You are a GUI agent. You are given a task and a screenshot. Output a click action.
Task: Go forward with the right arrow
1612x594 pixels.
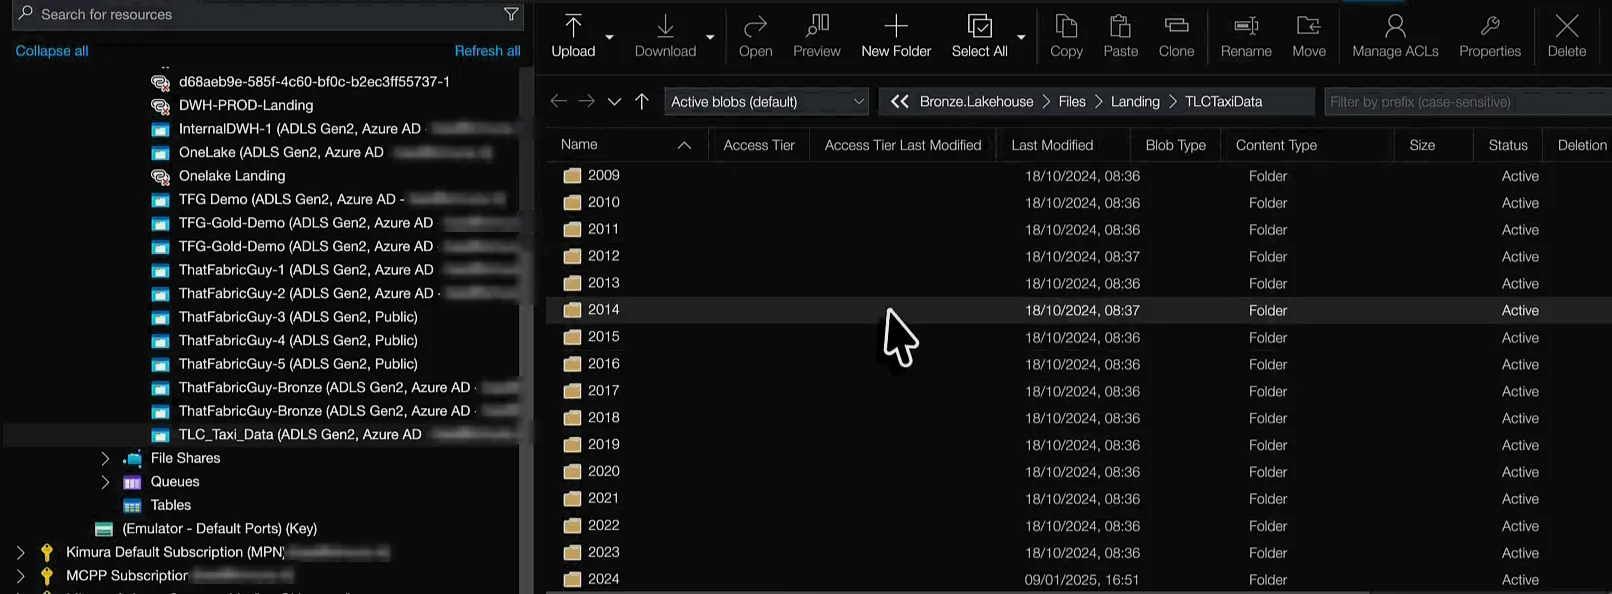tap(586, 101)
